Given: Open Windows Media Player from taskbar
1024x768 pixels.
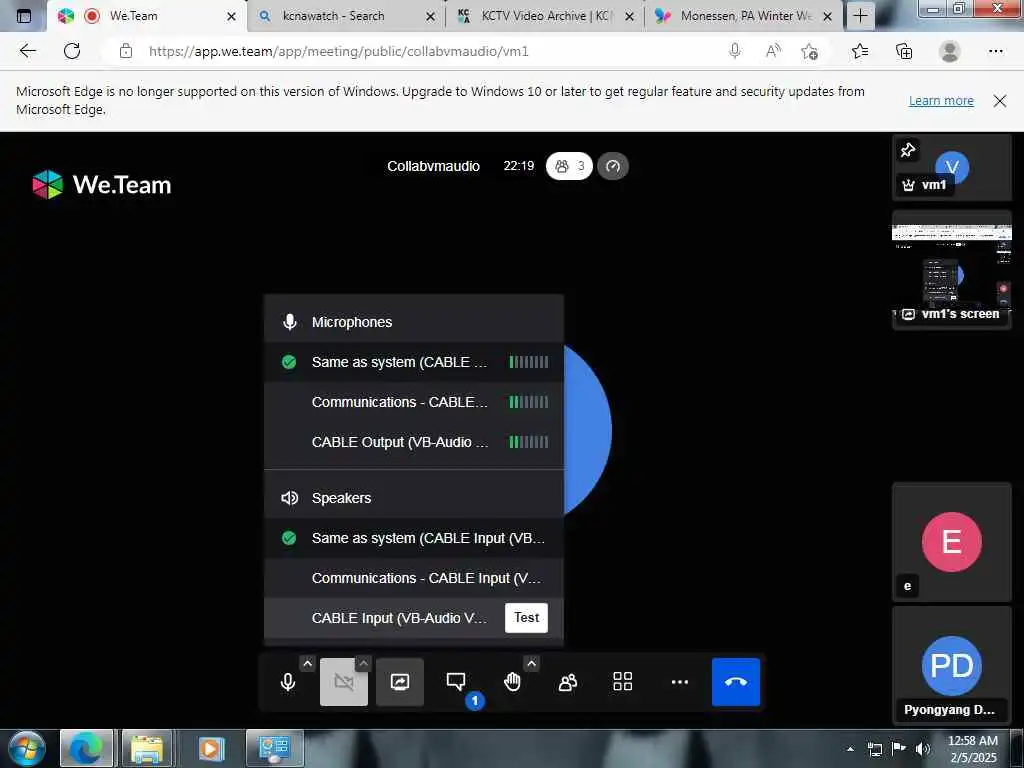Looking at the screenshot, I should coord(210,748).
